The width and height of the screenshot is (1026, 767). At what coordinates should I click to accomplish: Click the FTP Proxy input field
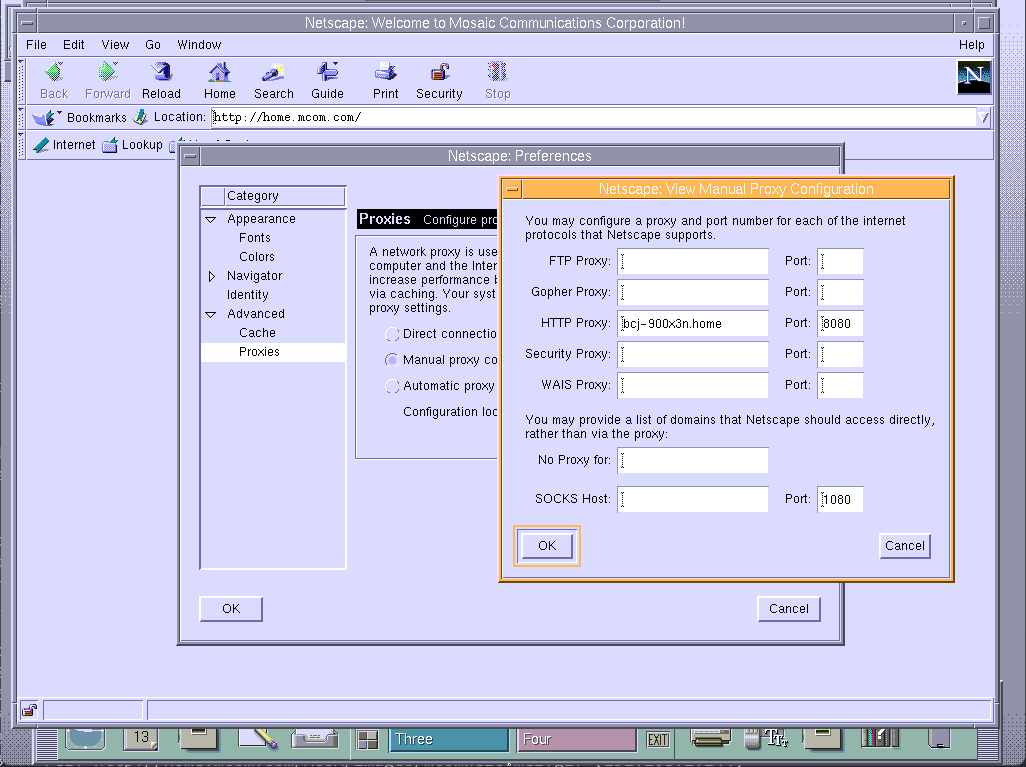click(x=693, y=262)
